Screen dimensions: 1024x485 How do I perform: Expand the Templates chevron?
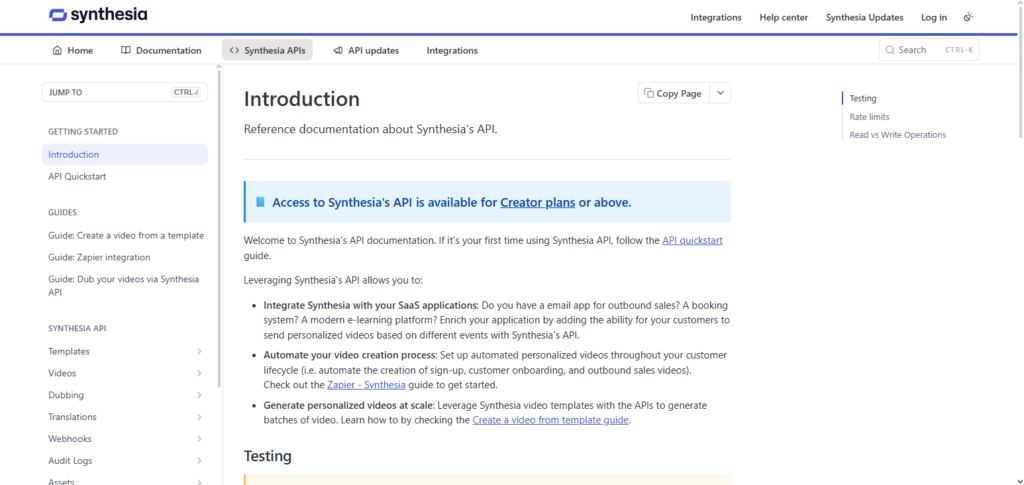click(199, 351)
